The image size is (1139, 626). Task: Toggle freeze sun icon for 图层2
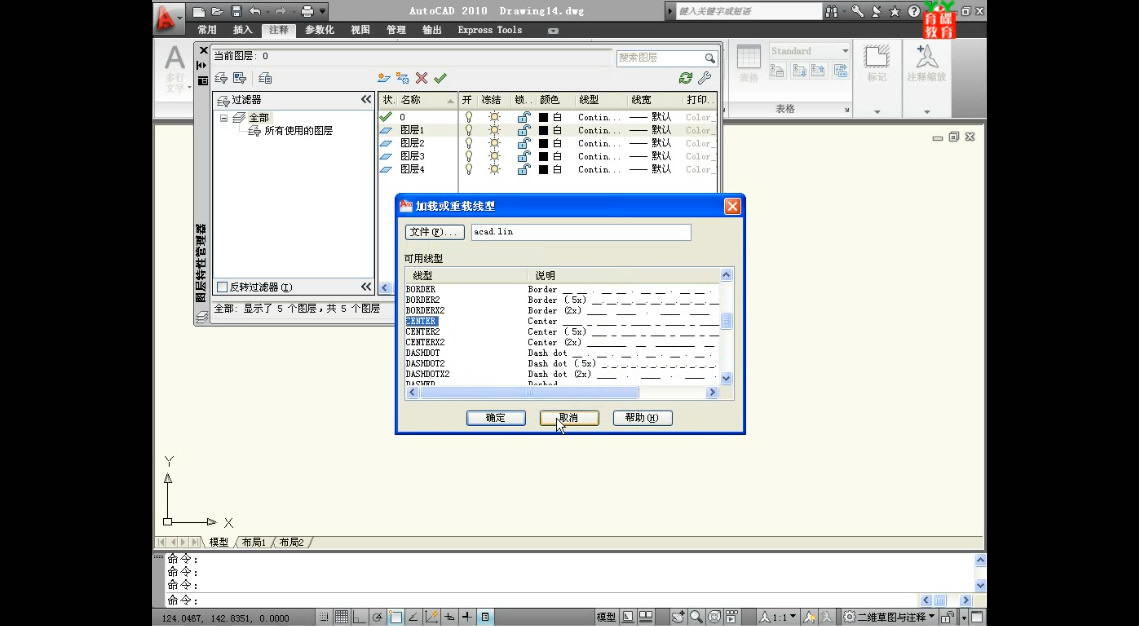[x=495, y=143]
